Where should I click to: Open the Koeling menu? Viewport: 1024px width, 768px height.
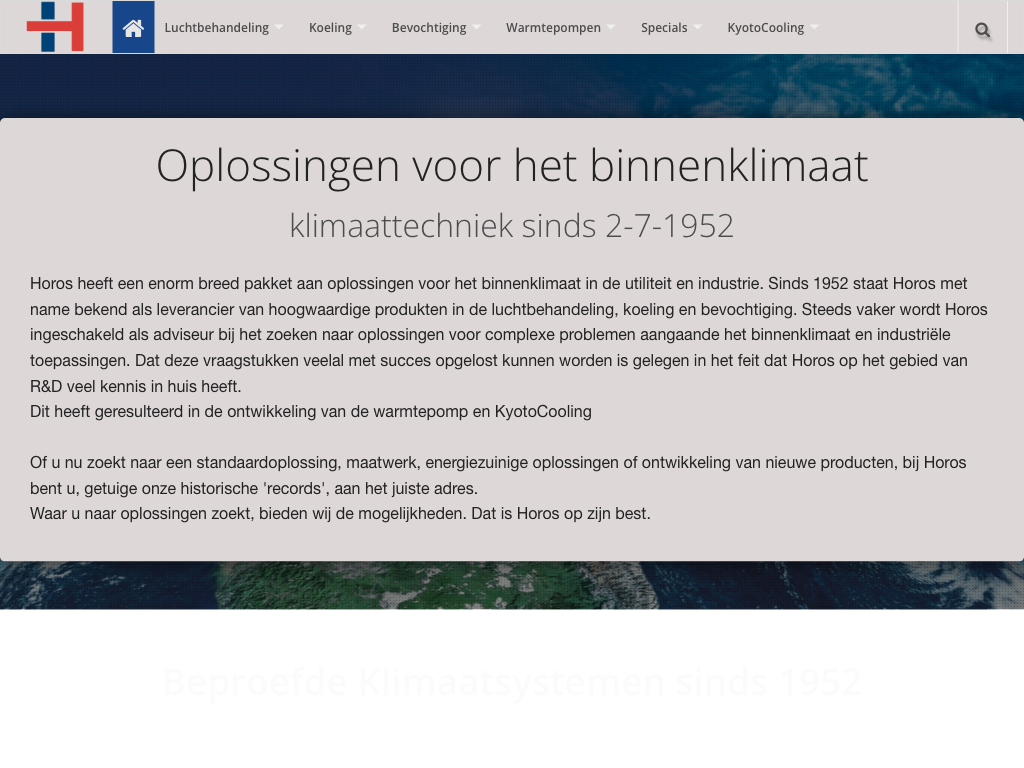point(330,28)
